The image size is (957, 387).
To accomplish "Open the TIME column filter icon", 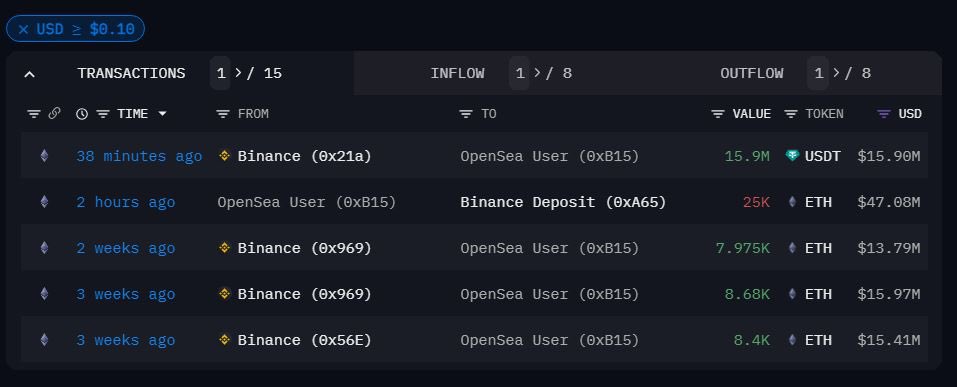I will [103, 114].
